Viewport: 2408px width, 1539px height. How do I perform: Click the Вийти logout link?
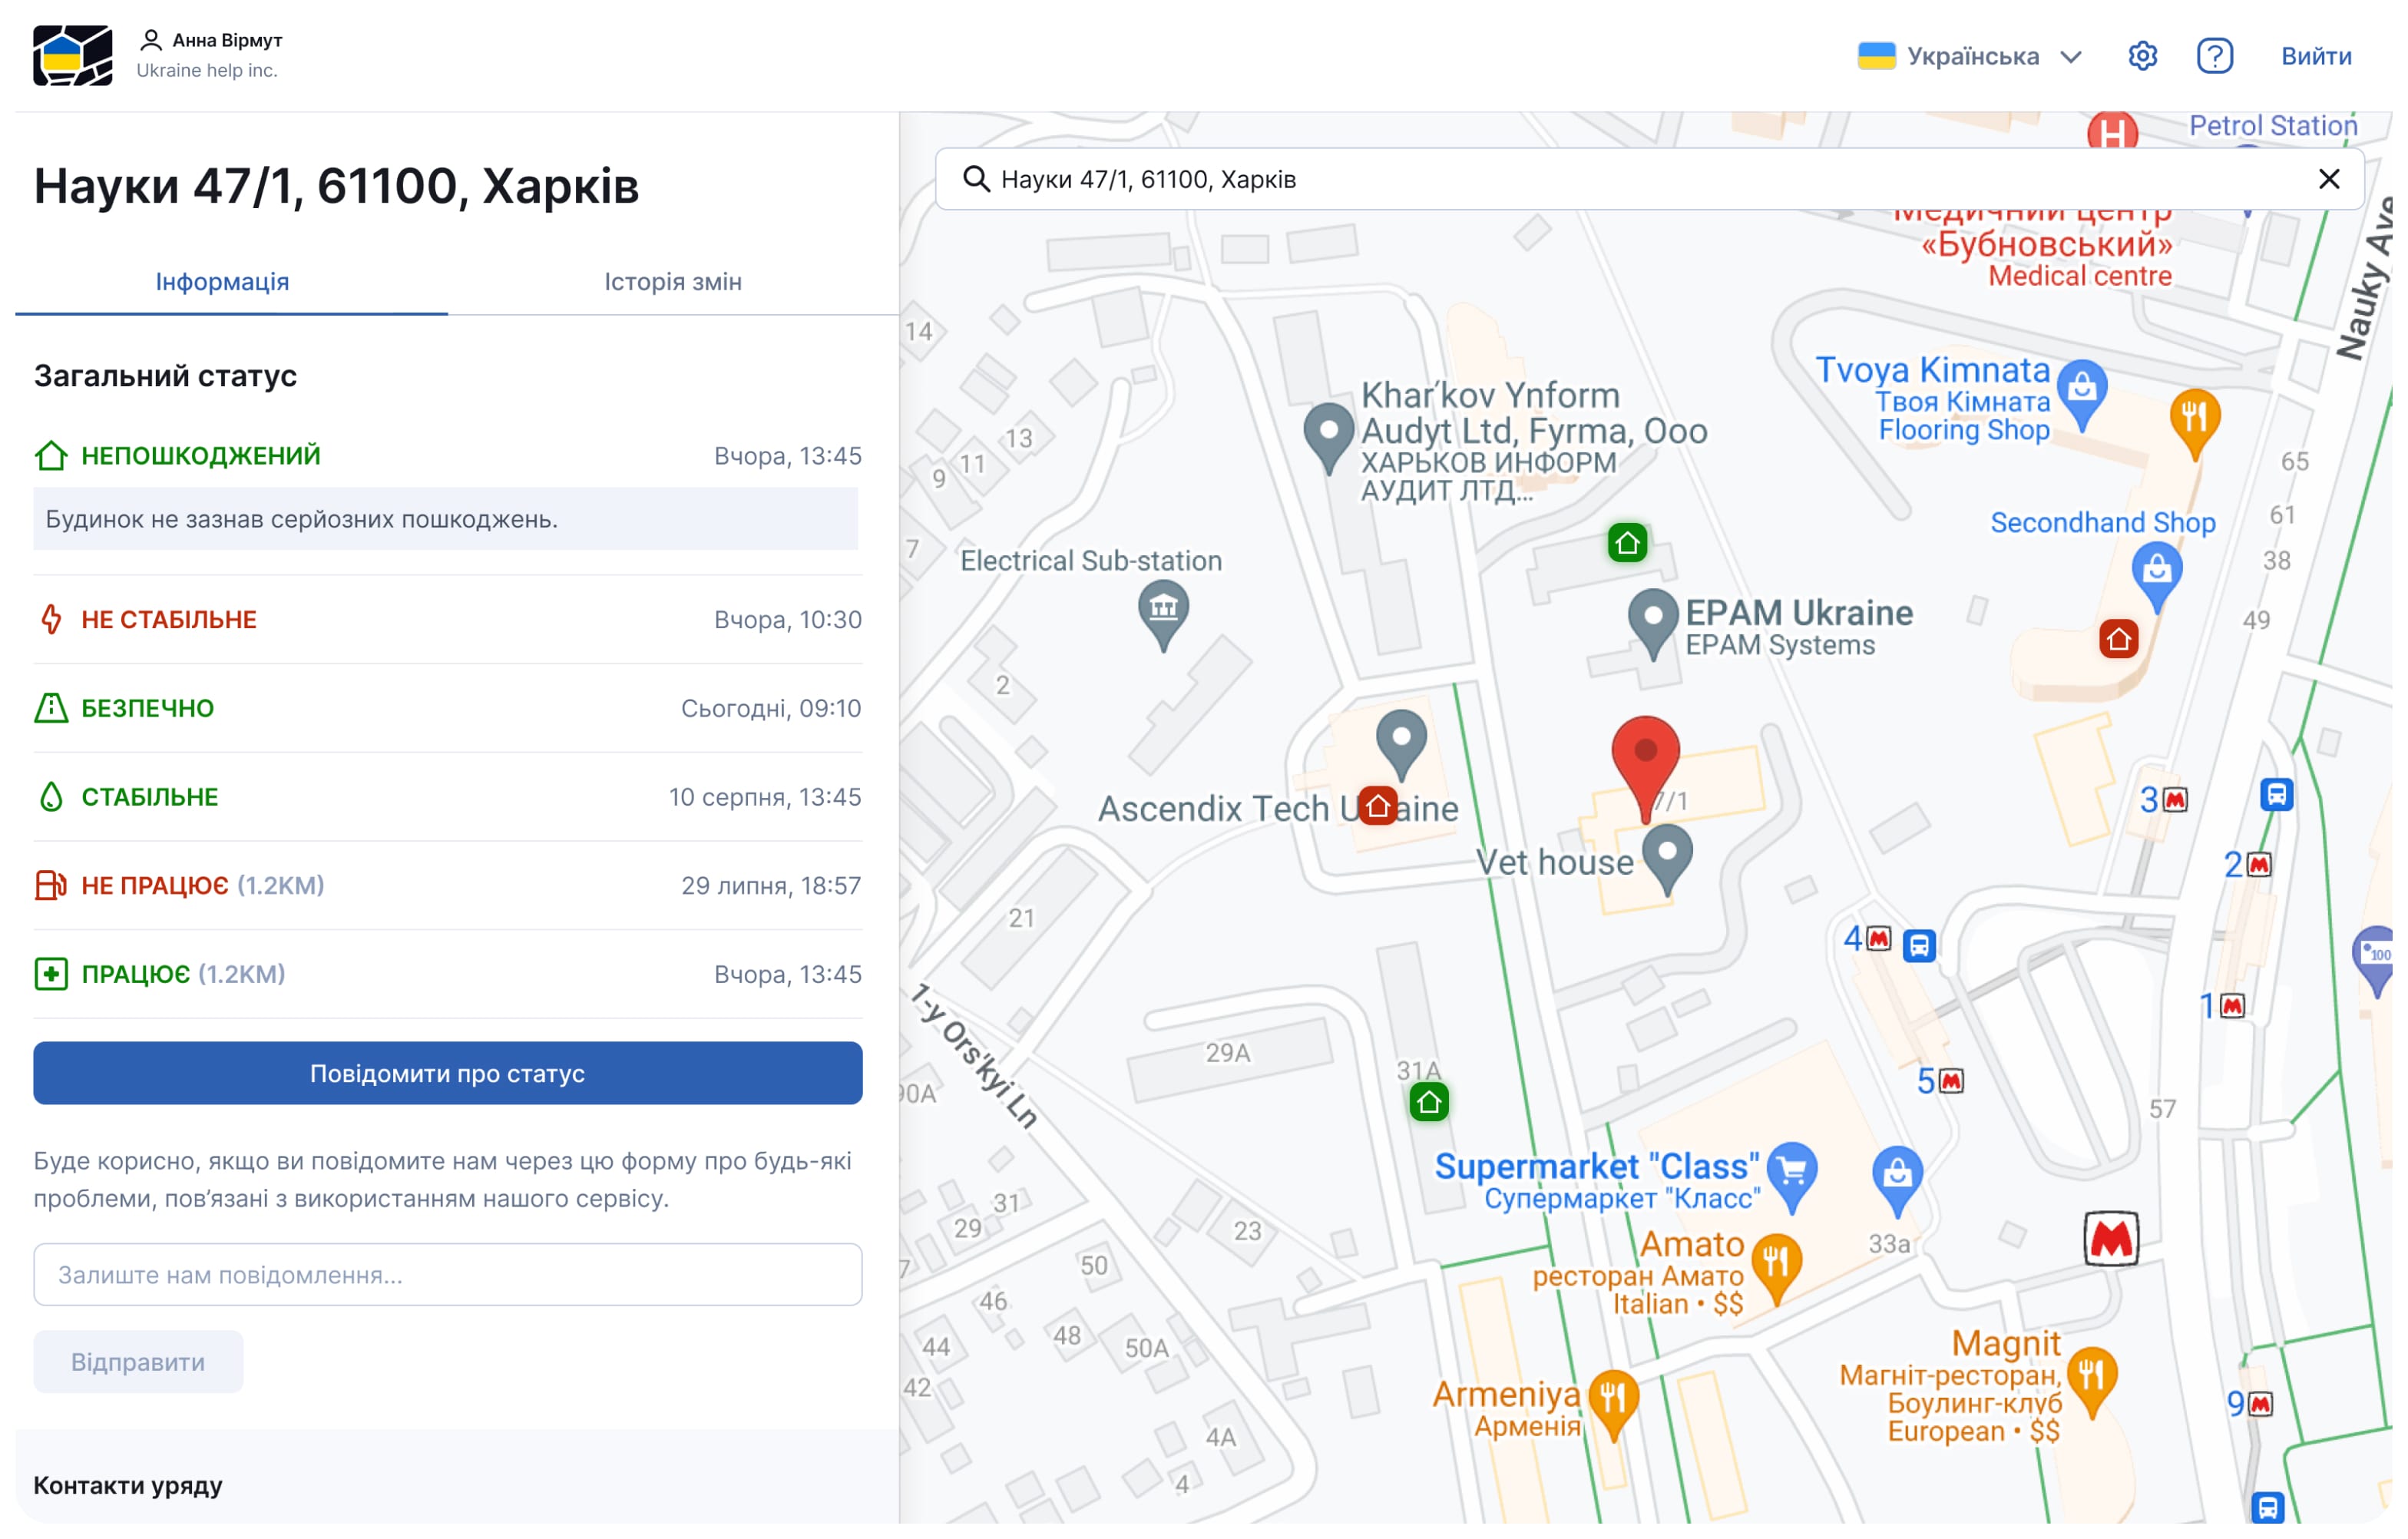(2315, 56)
